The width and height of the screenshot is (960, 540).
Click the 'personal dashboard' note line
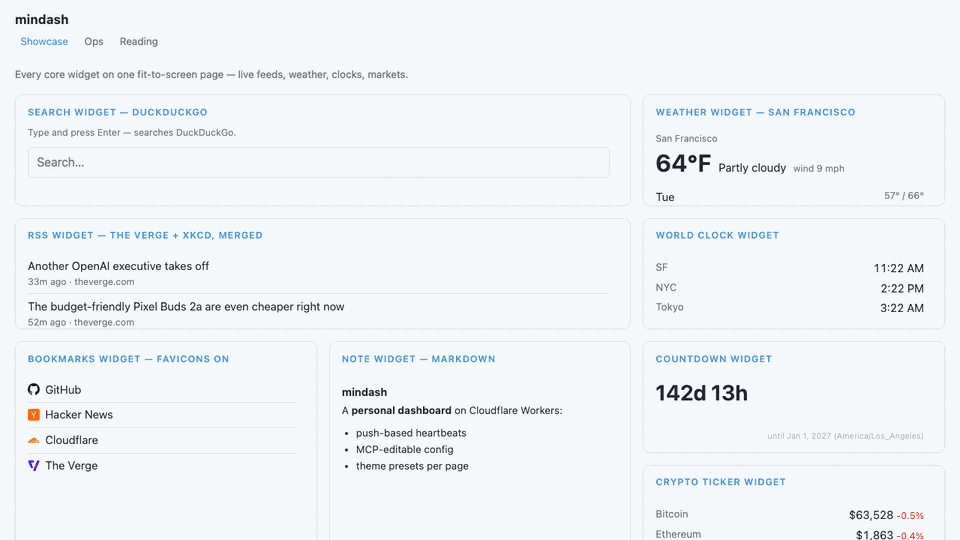452,410
